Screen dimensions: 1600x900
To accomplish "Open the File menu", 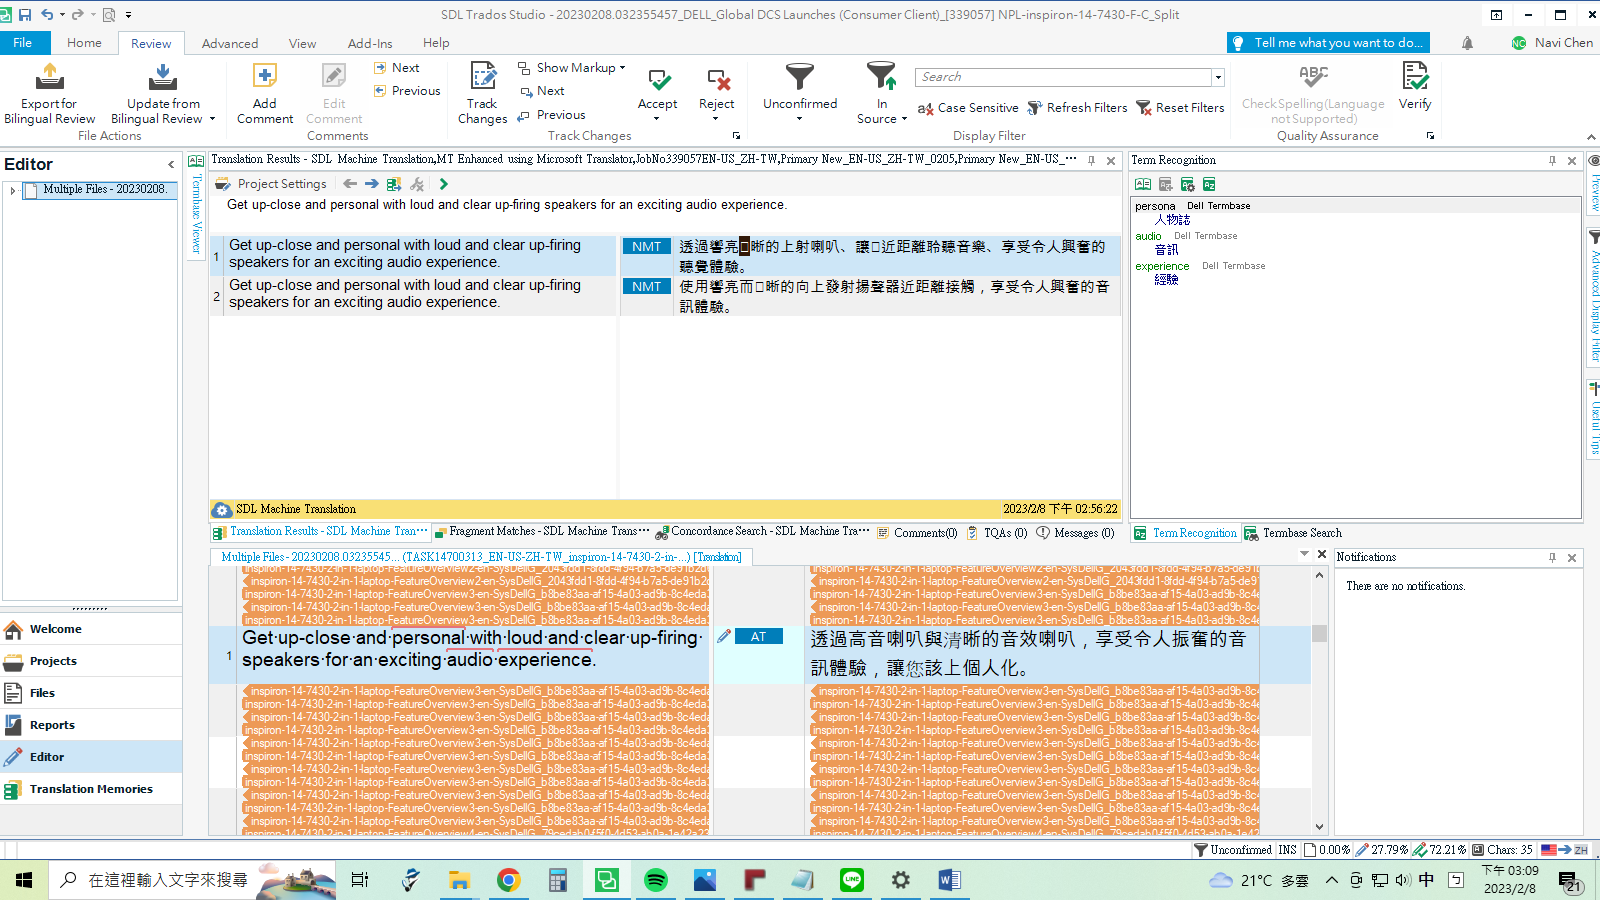I will (x=23, y=43).
